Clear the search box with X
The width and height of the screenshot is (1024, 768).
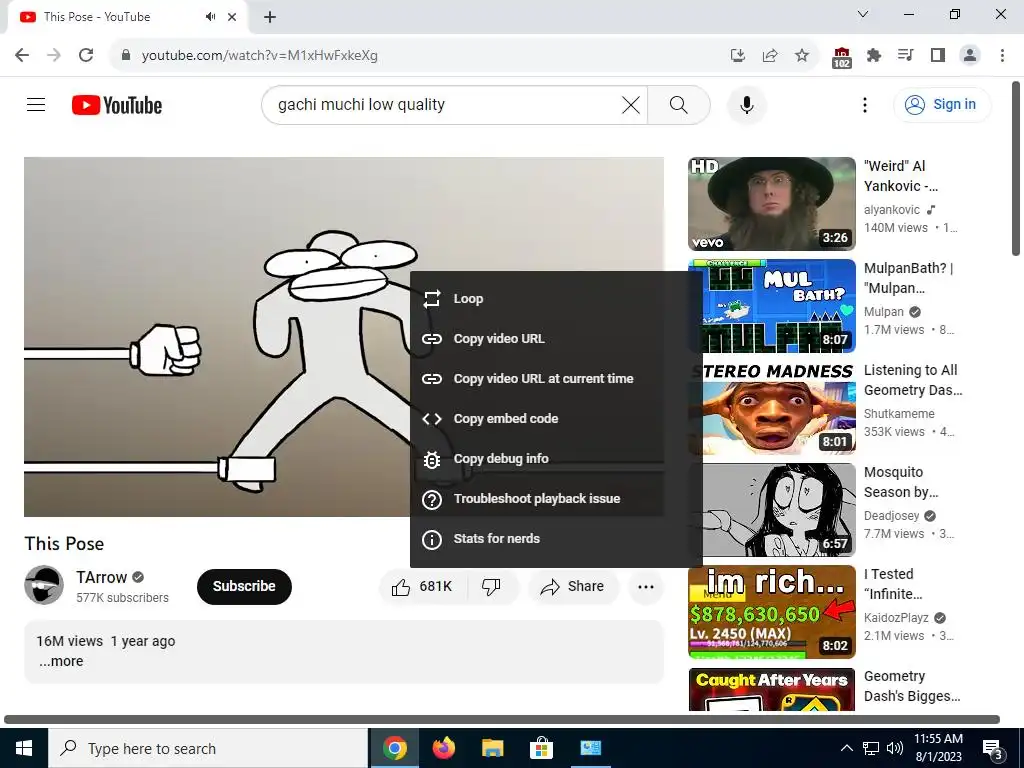coord(630,104)
